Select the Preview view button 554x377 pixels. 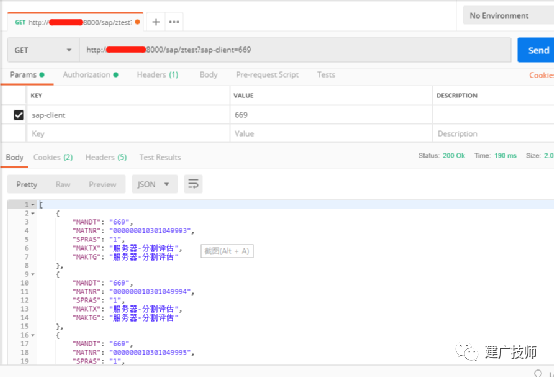pos(102,184)
